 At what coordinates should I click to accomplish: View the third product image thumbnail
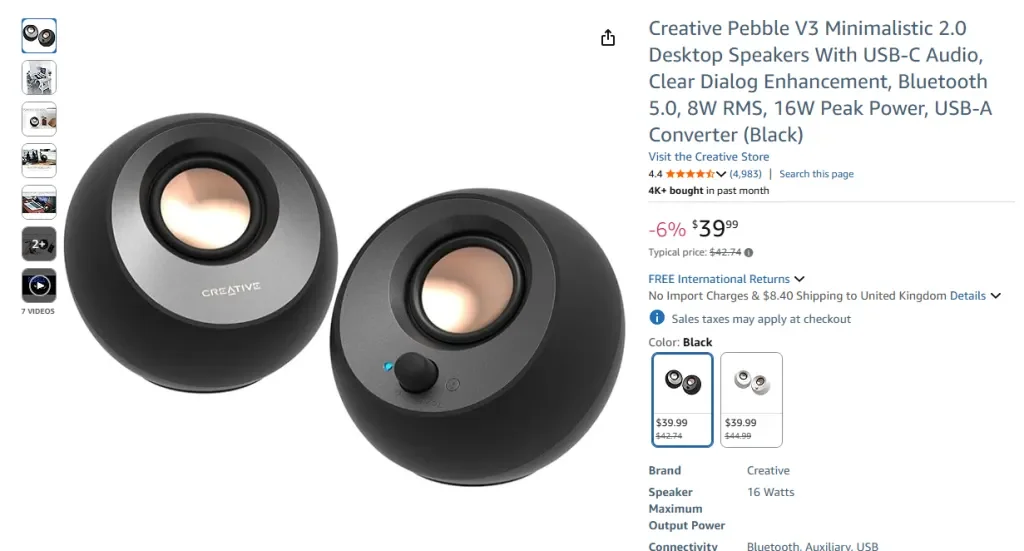click(39, 119)
